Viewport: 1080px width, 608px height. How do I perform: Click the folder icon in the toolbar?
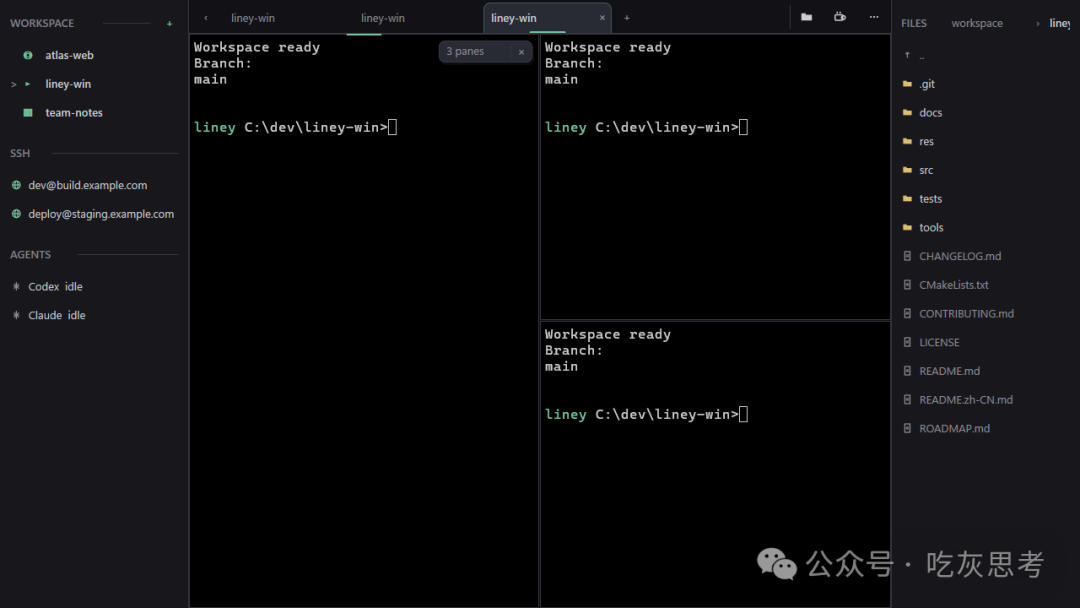[x=807, y=17]
